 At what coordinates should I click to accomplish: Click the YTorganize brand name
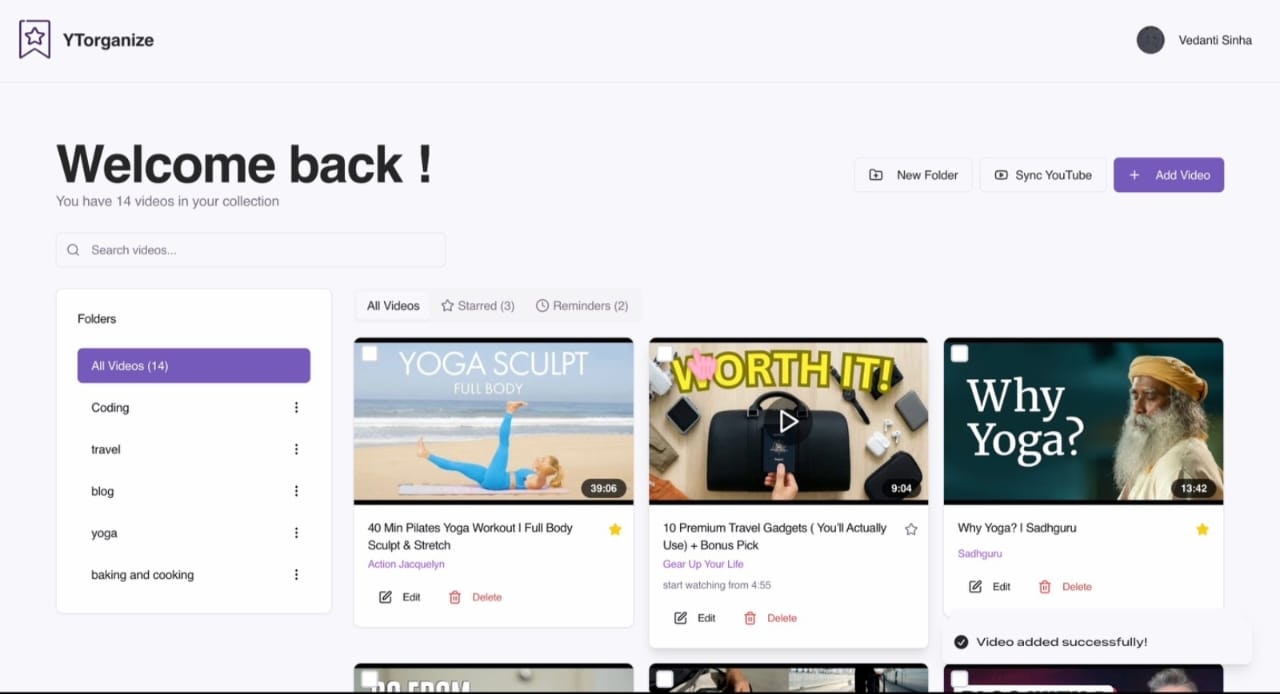108,40
